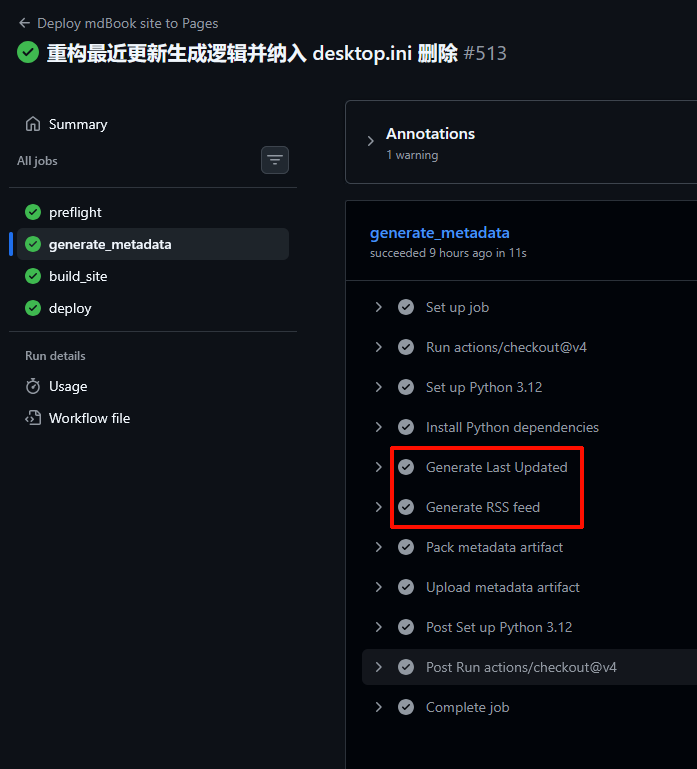The width and height of the screenshot is (697, 769).
Task: Expand the Upload metadata artifact step
Action: (378, 587)
